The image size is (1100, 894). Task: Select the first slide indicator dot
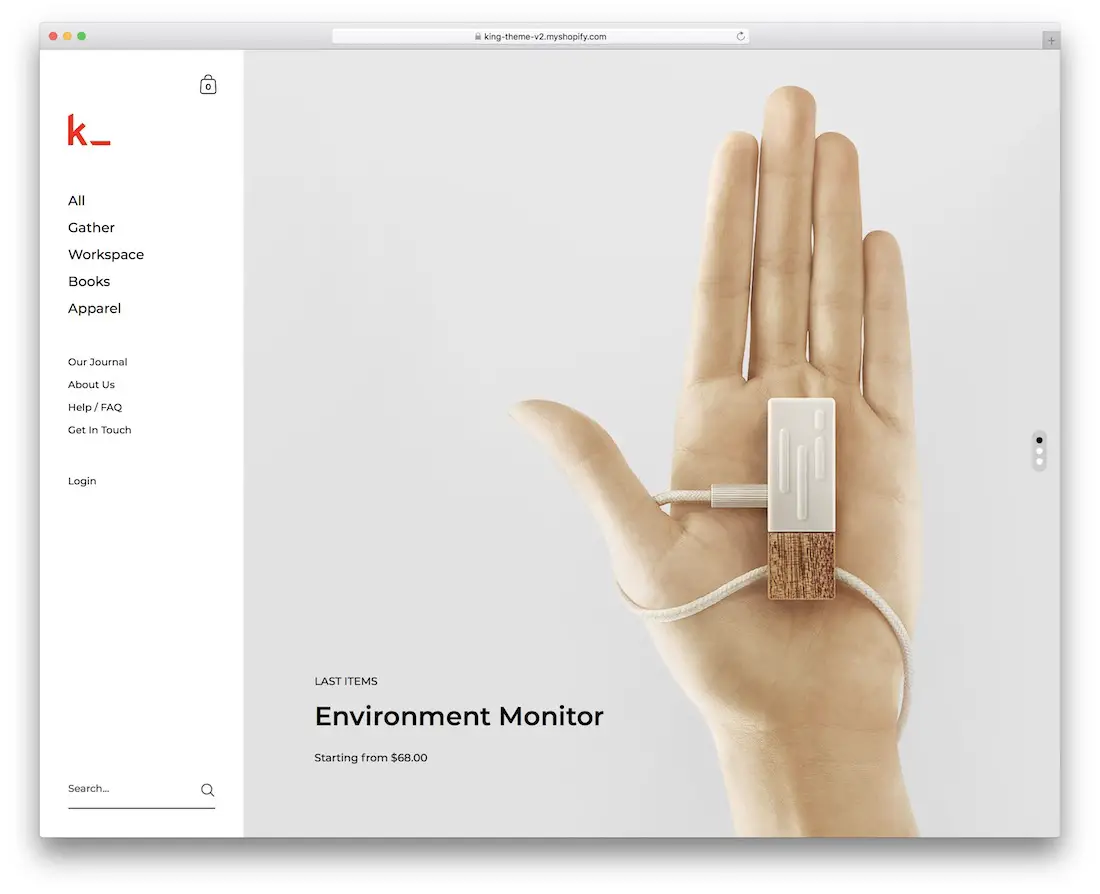(1039, 440)
